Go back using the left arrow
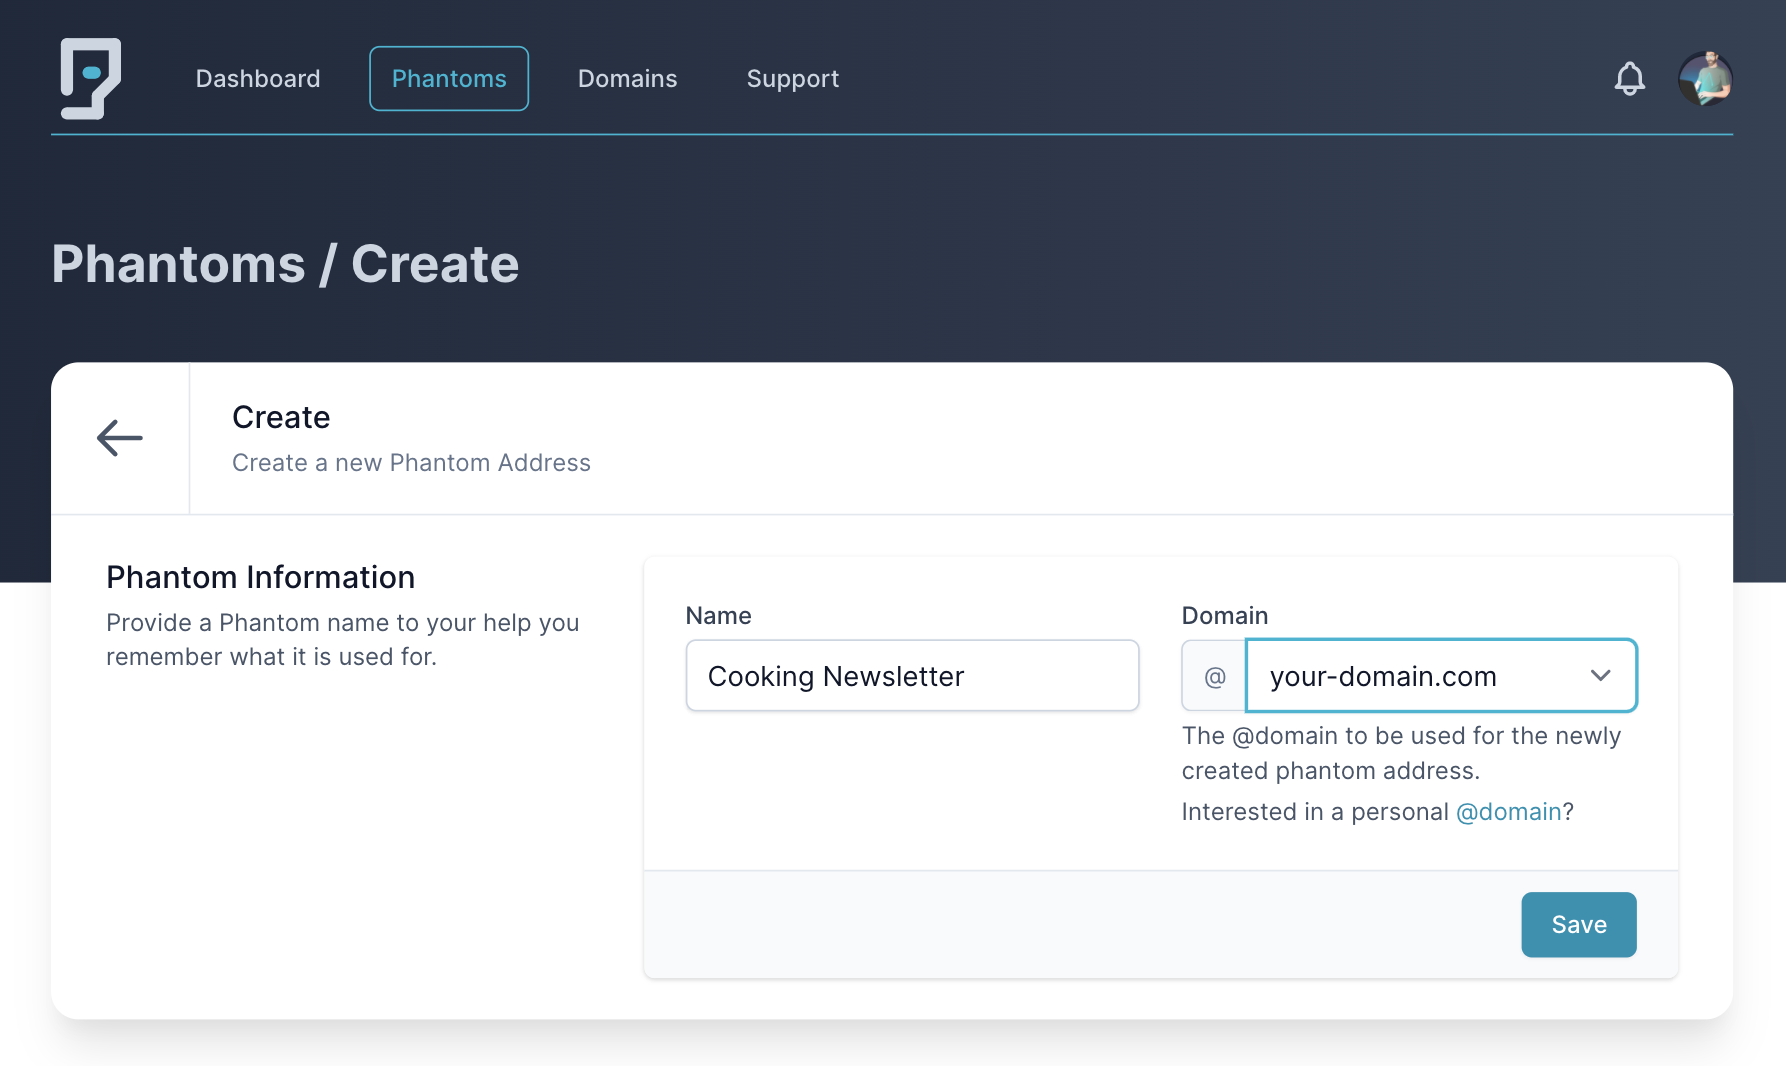Image resolution: width=1786 pixels, height=1066 pixels. pyautogui.click(x=120, y=438)
